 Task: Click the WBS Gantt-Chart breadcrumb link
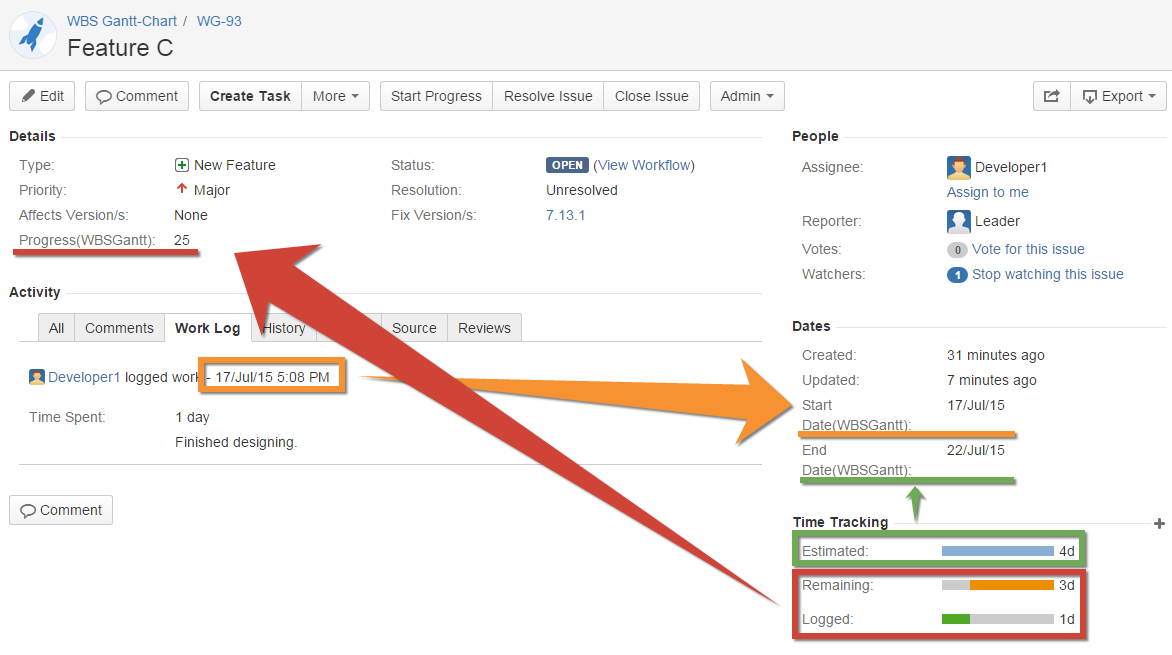tap(121, 21)
